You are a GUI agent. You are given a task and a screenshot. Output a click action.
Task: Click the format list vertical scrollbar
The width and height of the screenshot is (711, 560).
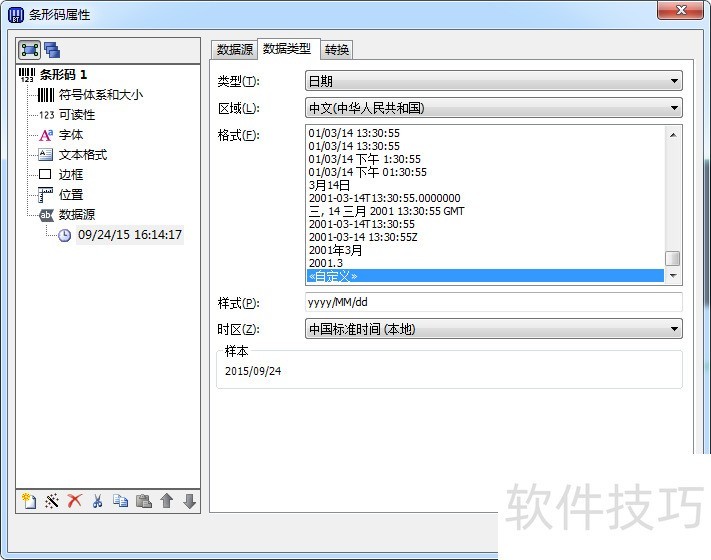(673, 200)
